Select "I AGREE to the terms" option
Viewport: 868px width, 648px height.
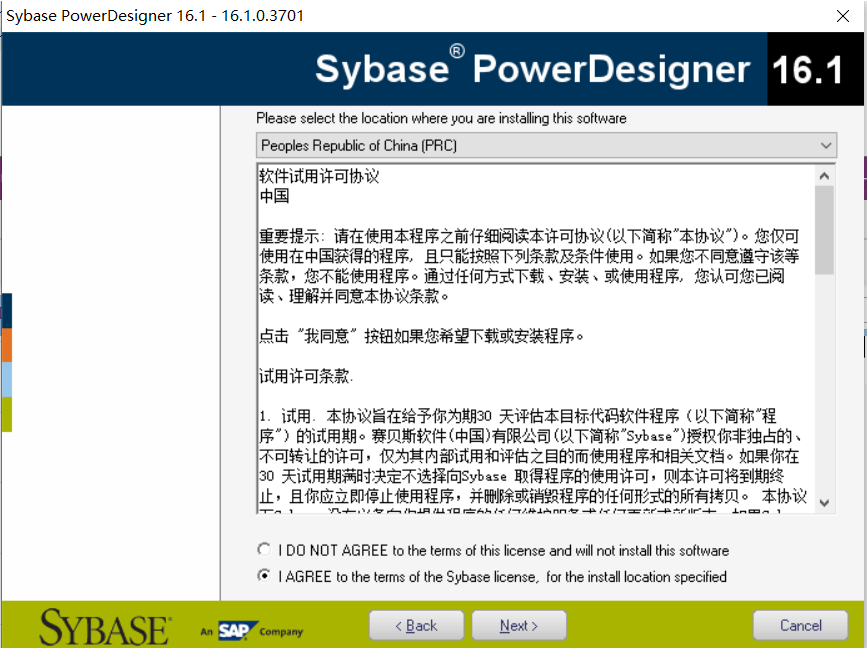[263, 575]
